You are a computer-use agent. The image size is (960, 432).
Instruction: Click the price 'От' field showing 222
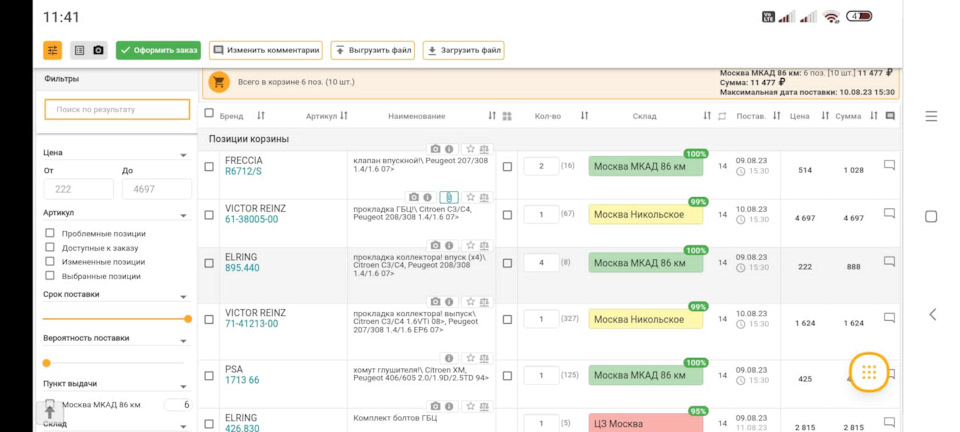click(x=78, y=189)
